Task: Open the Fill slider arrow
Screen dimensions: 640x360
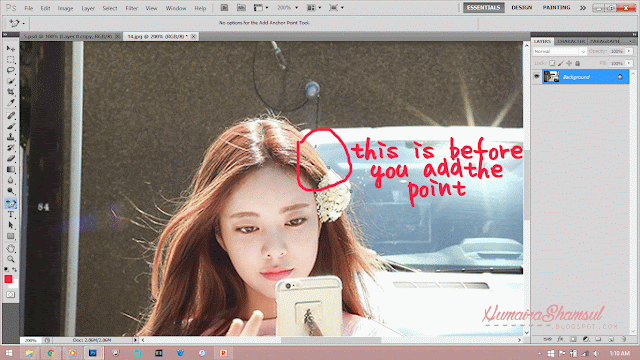Action: [629, 63]
